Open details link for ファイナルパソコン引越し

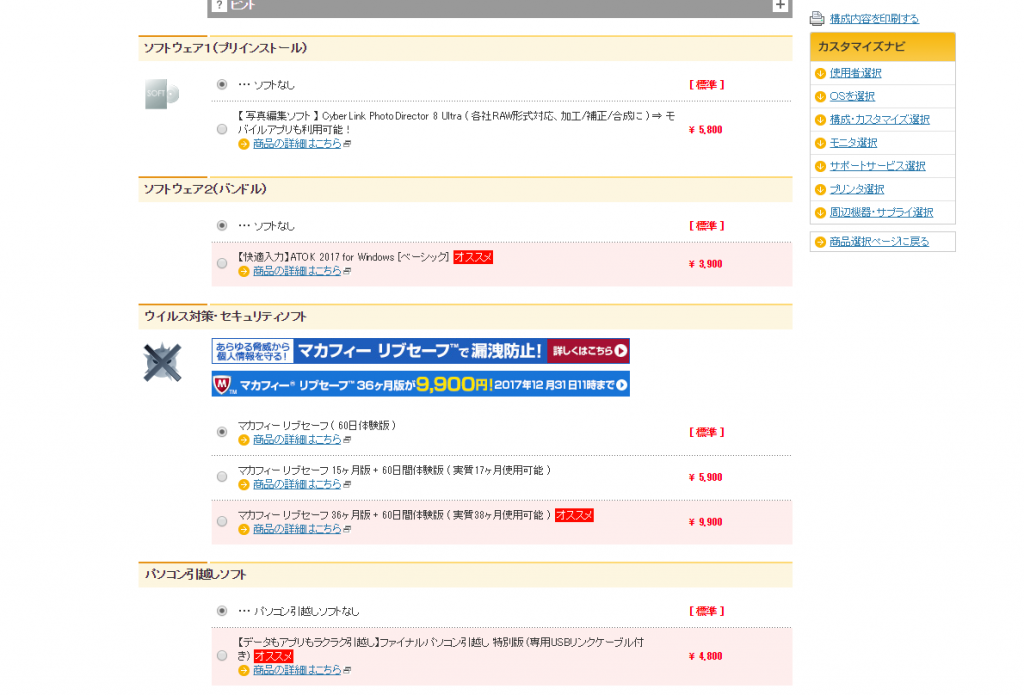pyautogui.click(x=297, y=670)
